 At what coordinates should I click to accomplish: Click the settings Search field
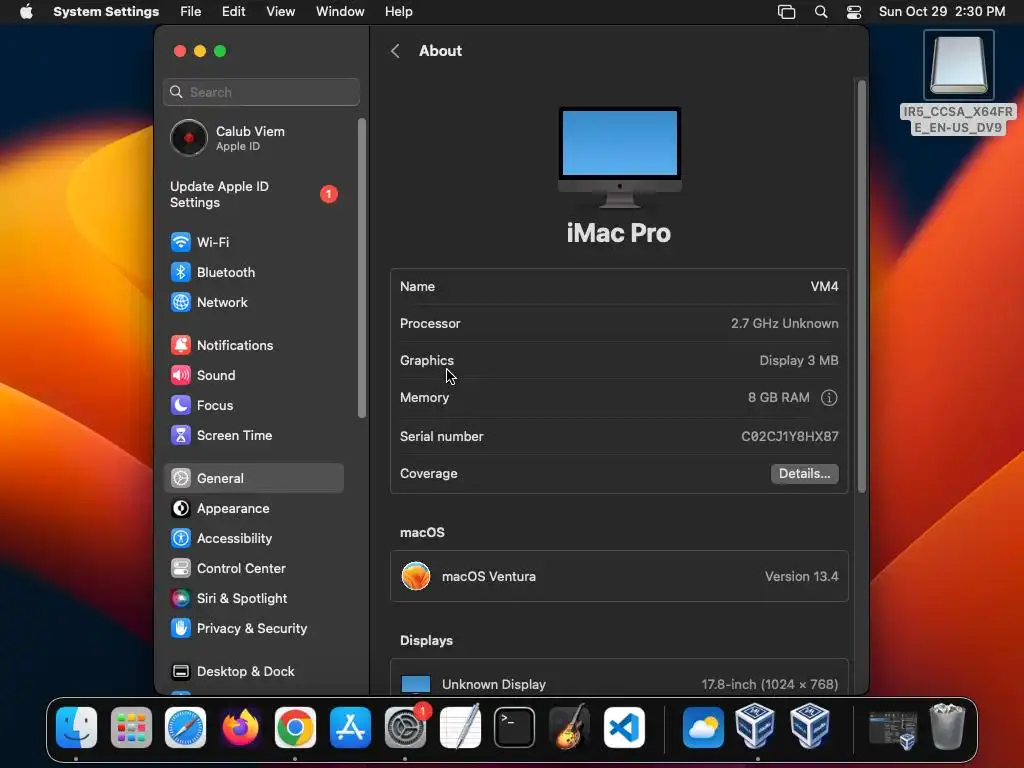[x=261, y=92]
